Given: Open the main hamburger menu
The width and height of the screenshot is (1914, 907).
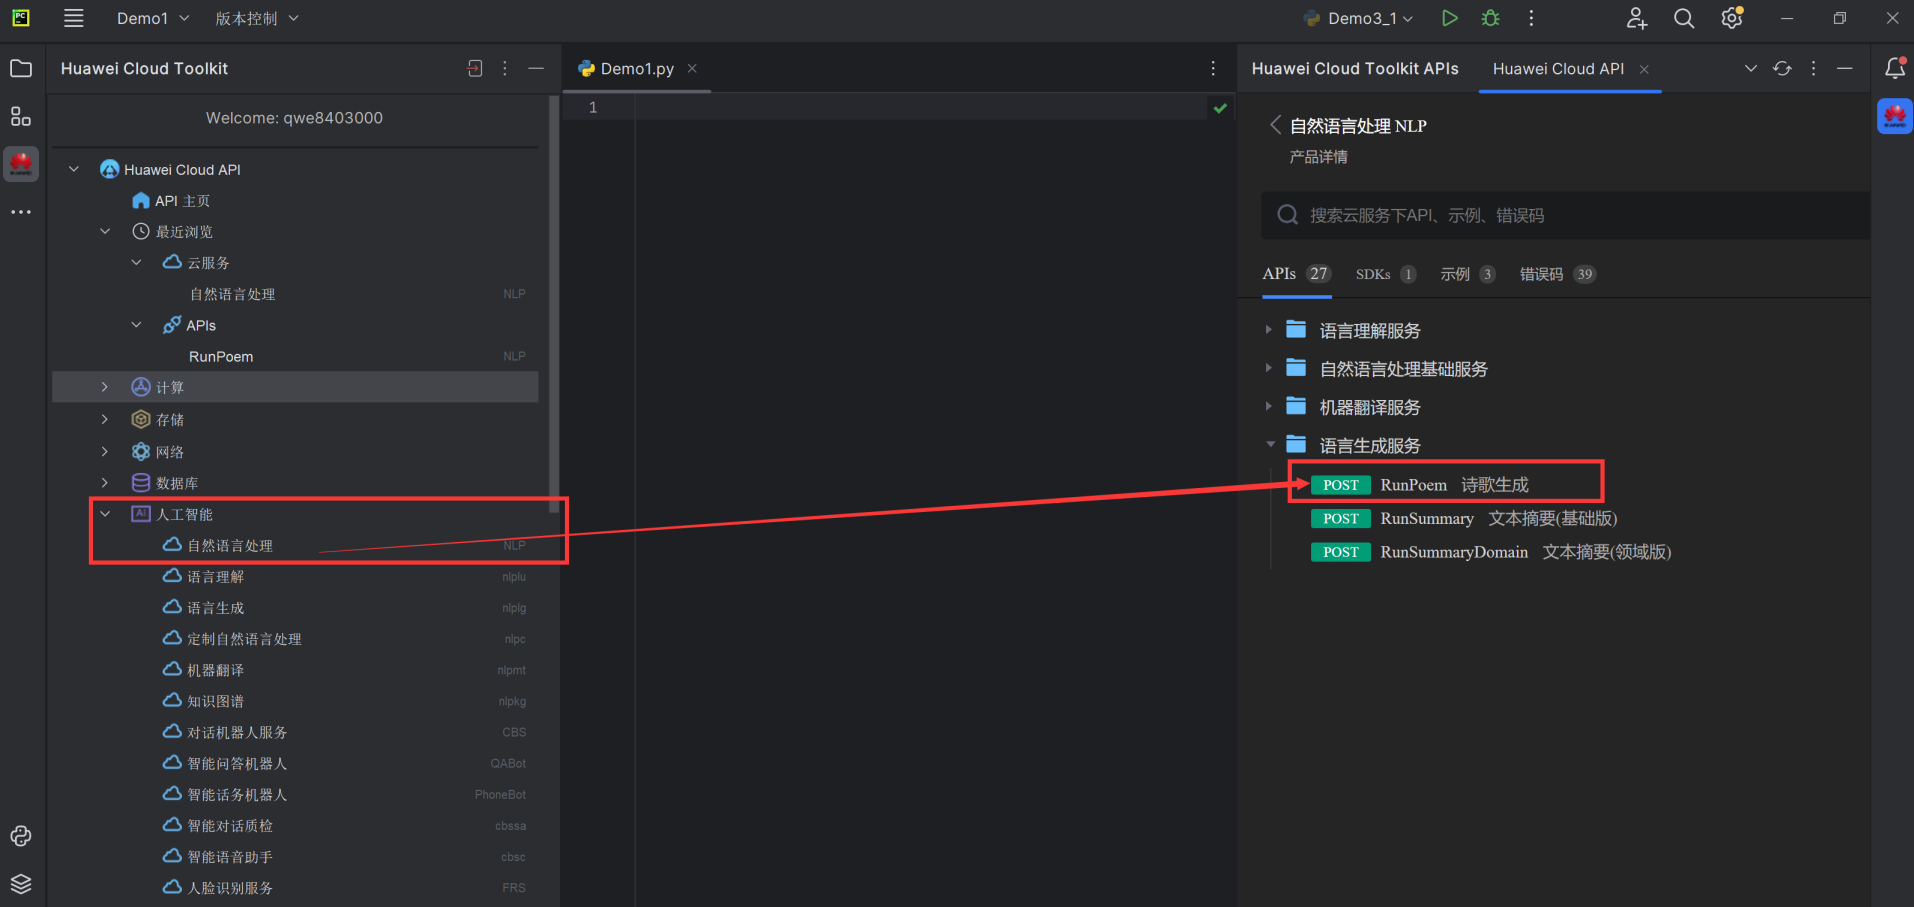Looking at the screenshot, I should (73, 18).
